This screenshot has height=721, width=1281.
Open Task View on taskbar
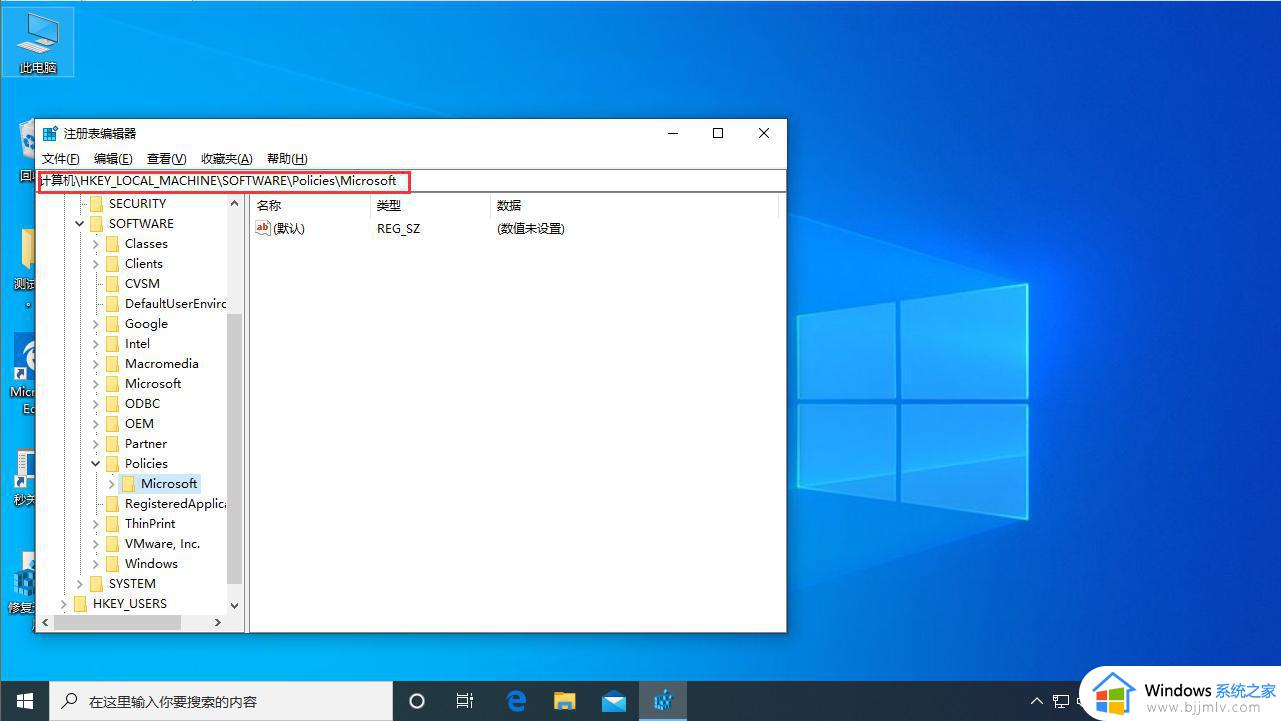pos(465,701)
